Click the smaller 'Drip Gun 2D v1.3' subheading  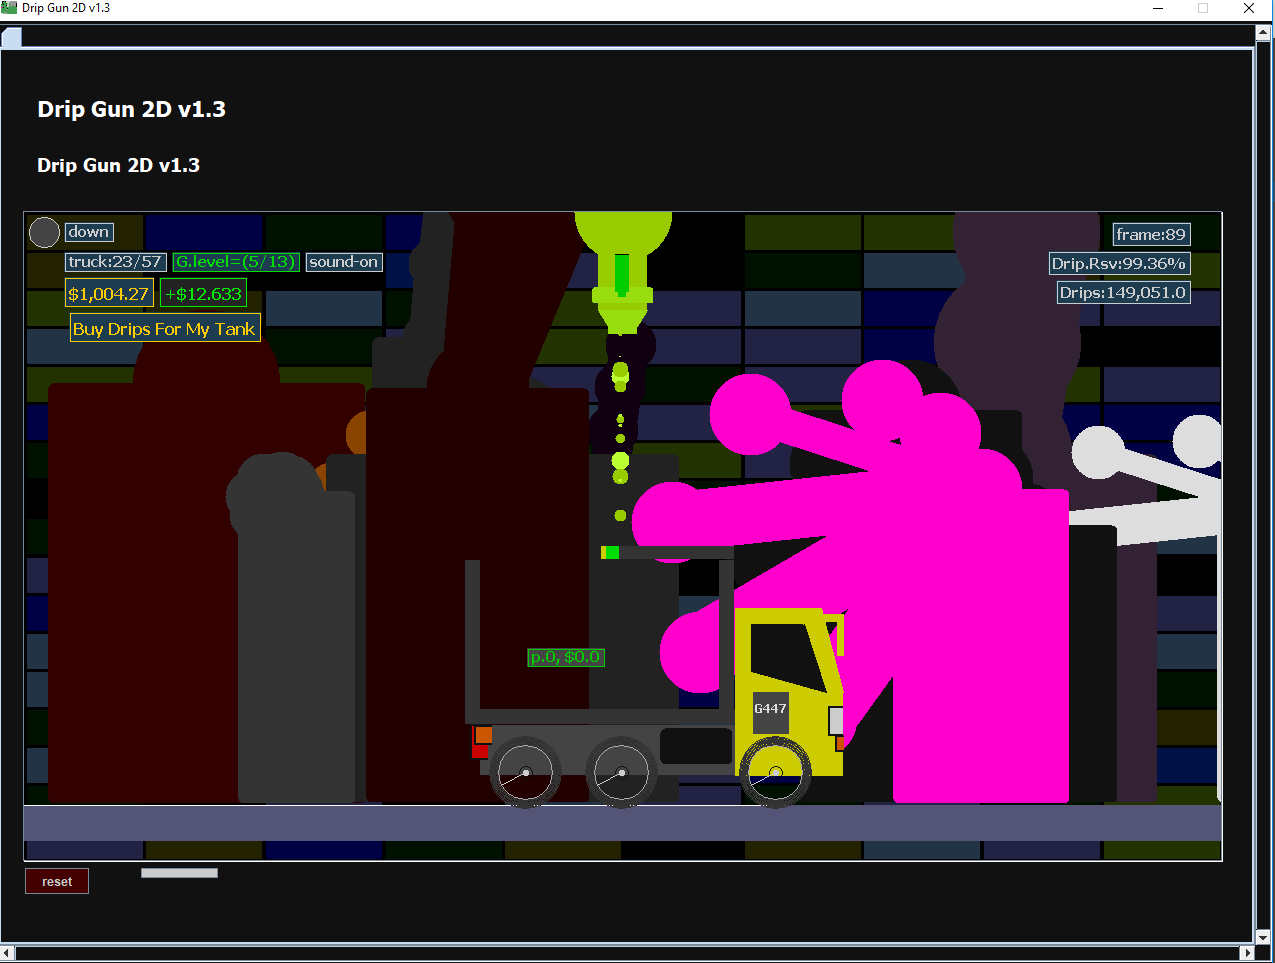point(119,165)
